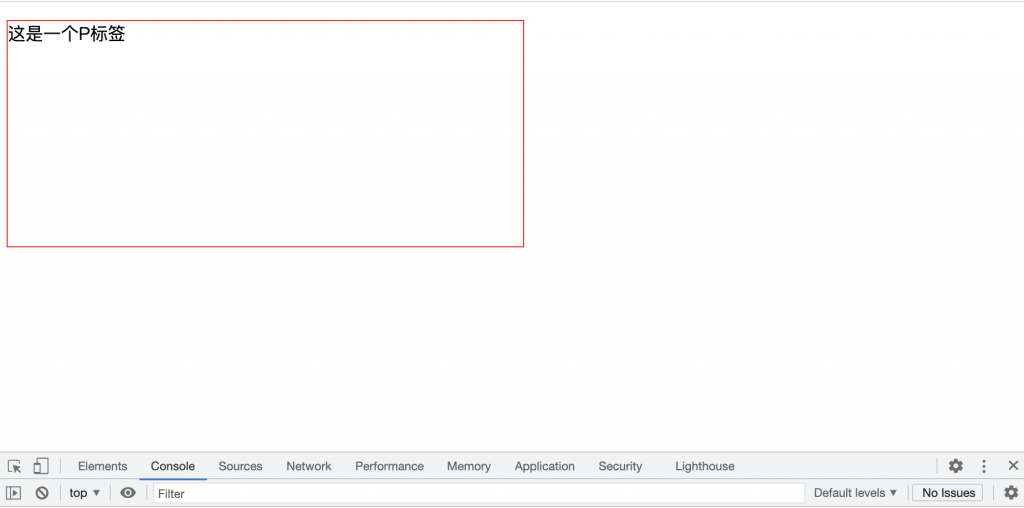The width and height of the screenshot is (1024, 508).
Task: Select the Security tab
Action: [x=620, y=466]
